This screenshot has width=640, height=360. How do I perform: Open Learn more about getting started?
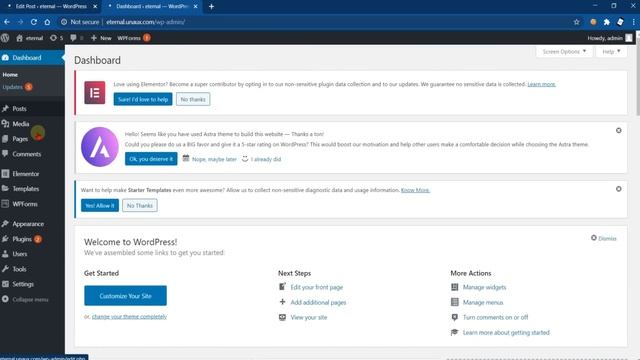(x=506, y=333)
